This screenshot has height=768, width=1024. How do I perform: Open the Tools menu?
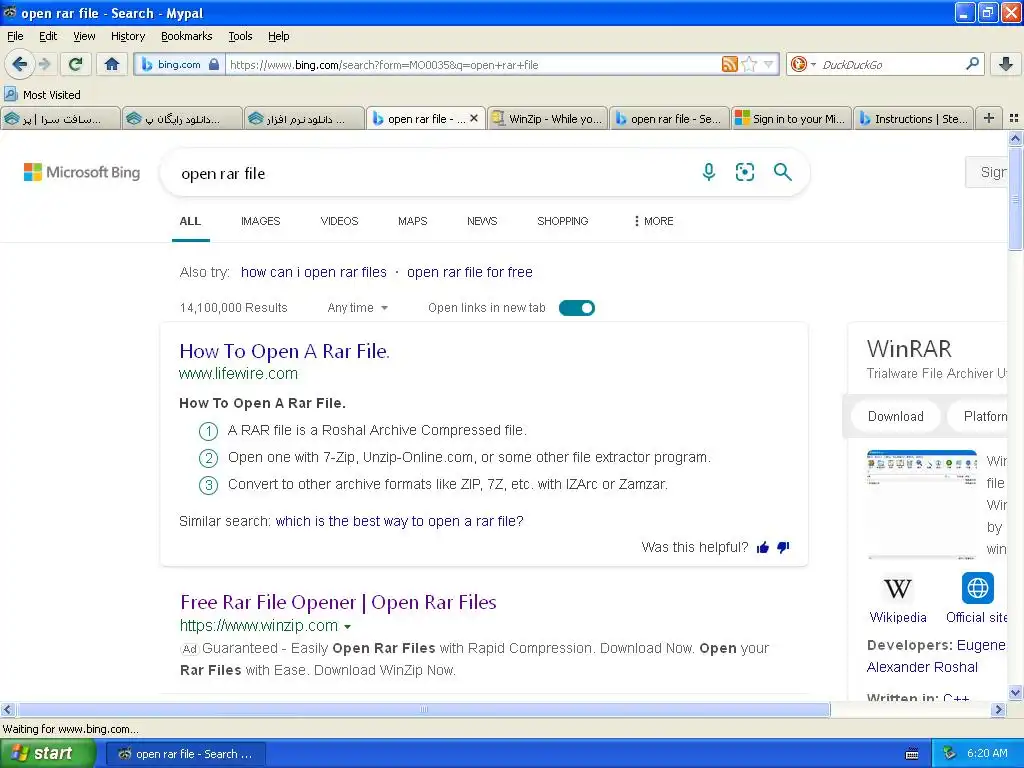point(240,36)
